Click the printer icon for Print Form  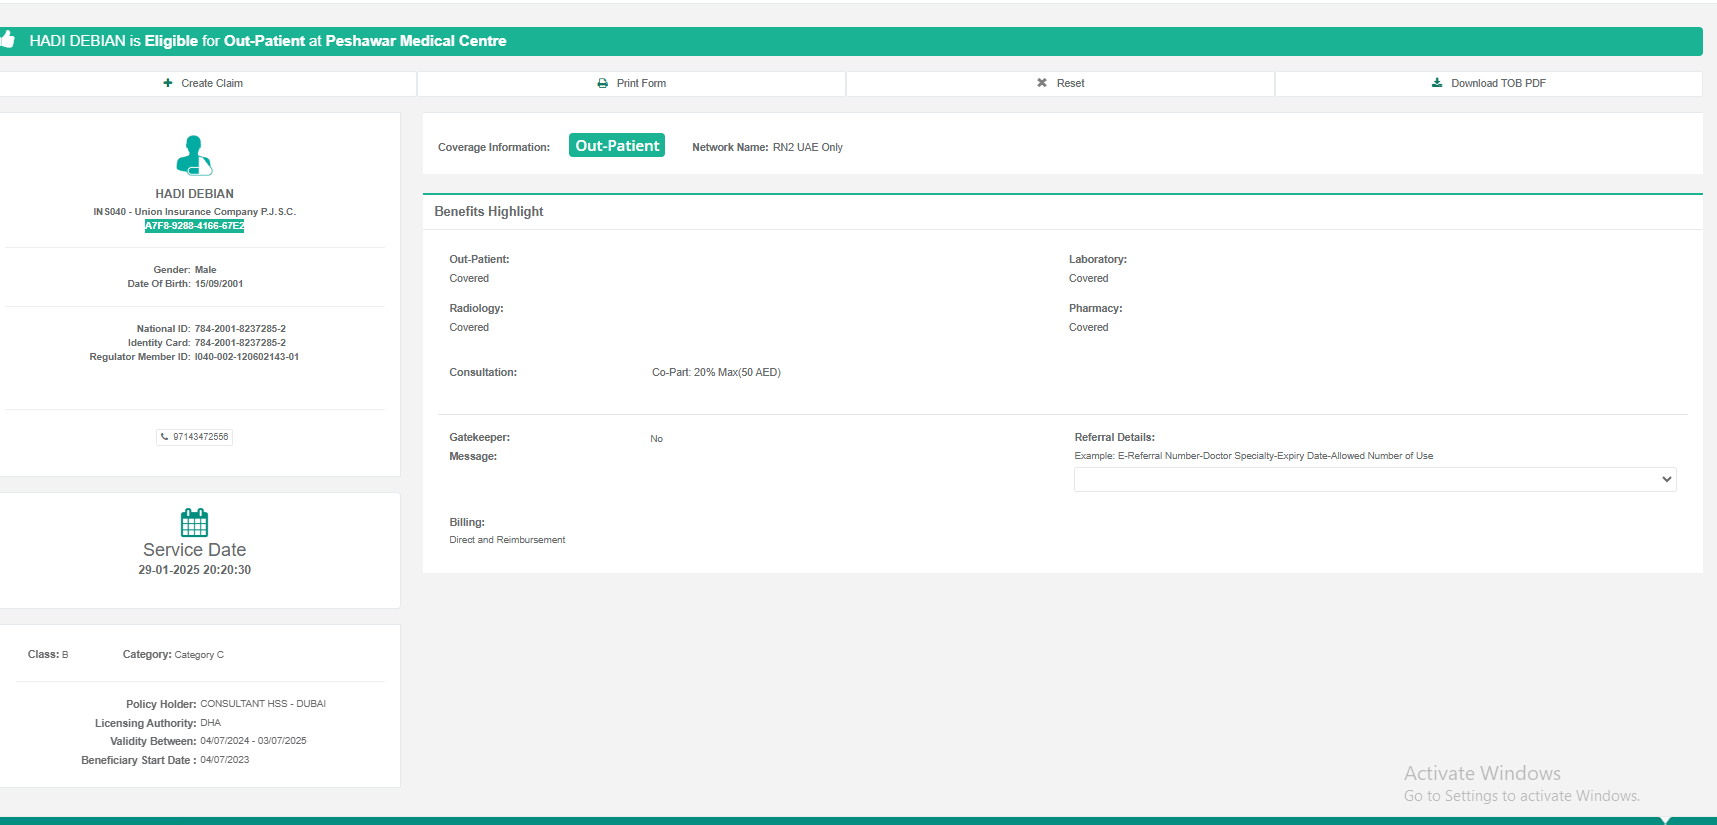tap(602, 83)
